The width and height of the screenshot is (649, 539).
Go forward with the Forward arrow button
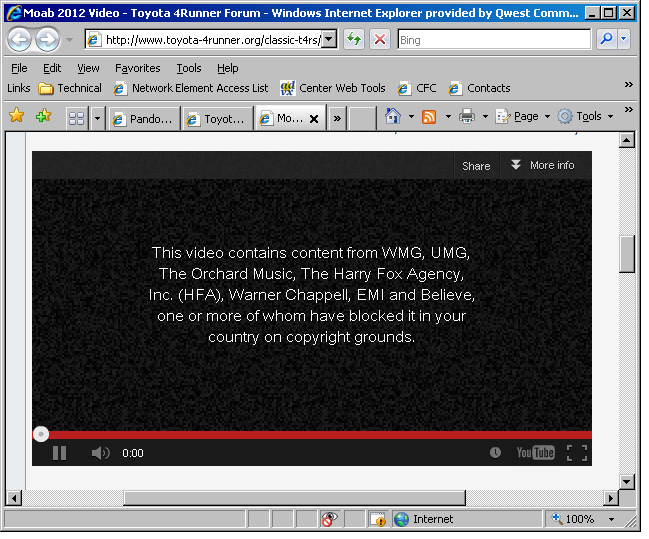(x=47, y=40)
